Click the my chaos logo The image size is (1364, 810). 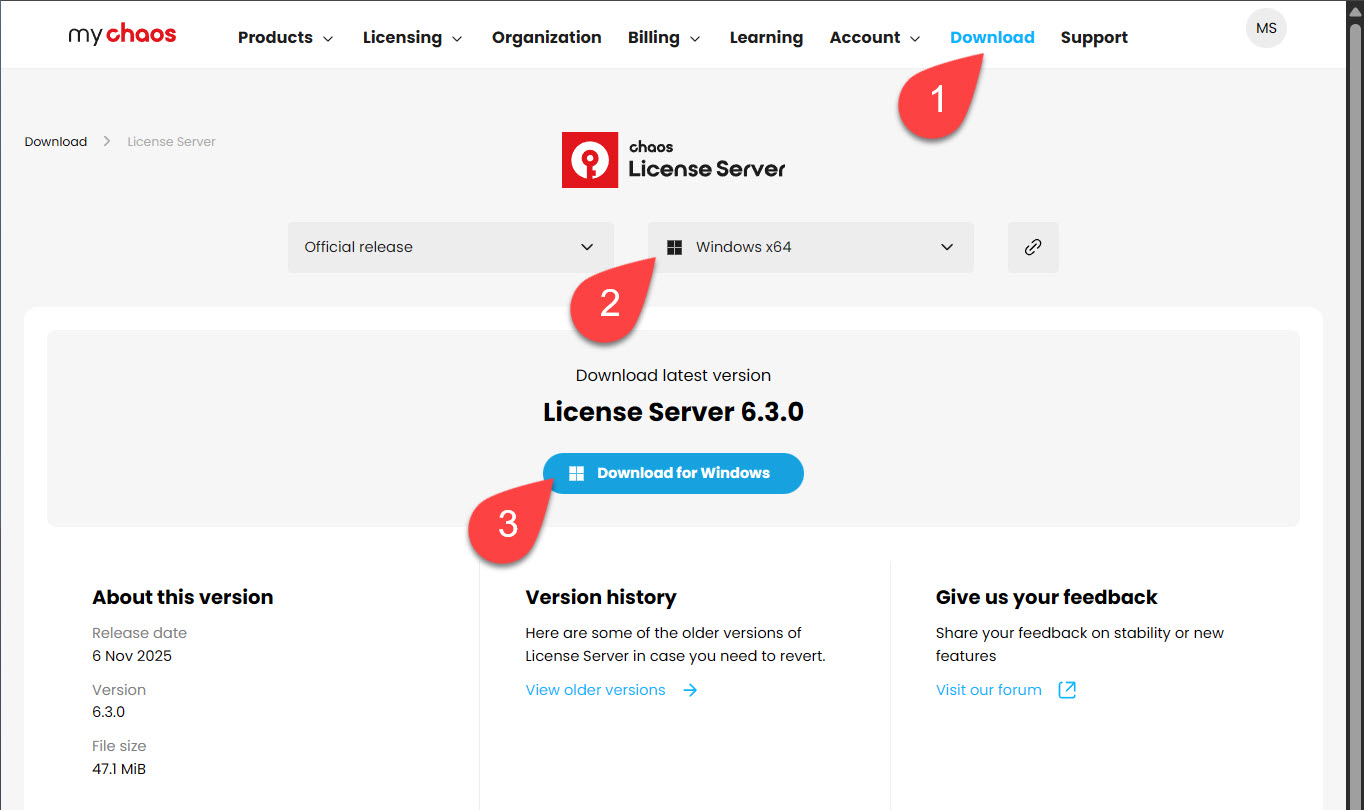122,35
